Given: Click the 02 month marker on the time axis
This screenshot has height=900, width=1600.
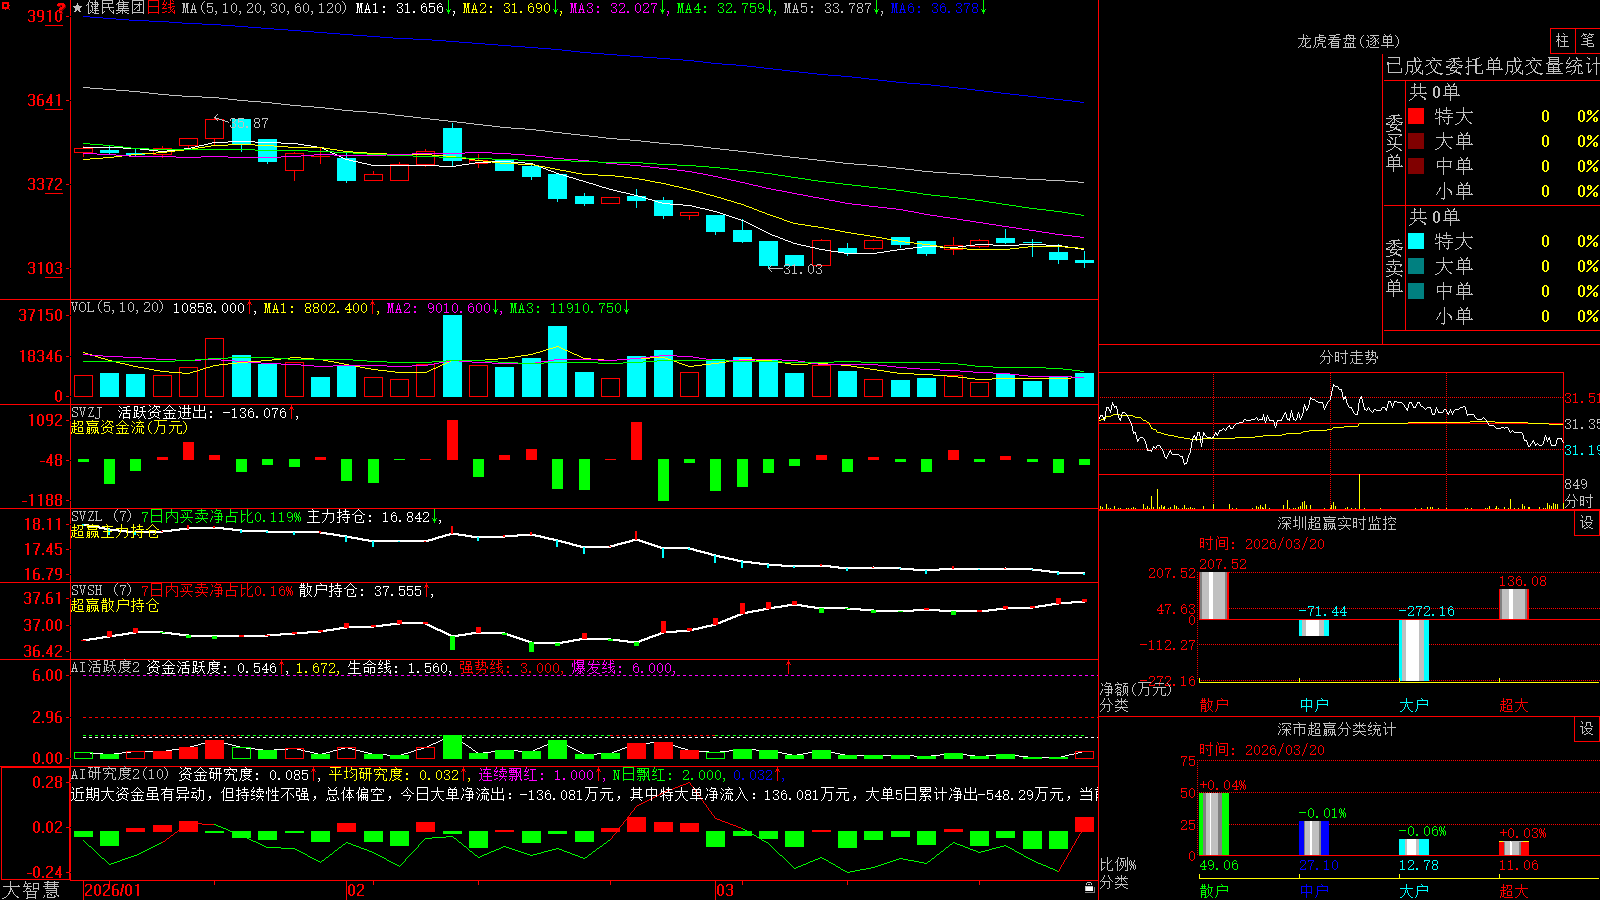Looking at the screenshot, I should 356,890.
